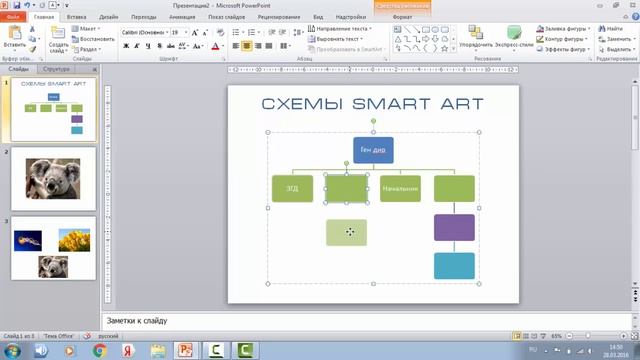Open Align Text (Выровнять текст) dropdown
640x360 pixels.
coord(335,39)
